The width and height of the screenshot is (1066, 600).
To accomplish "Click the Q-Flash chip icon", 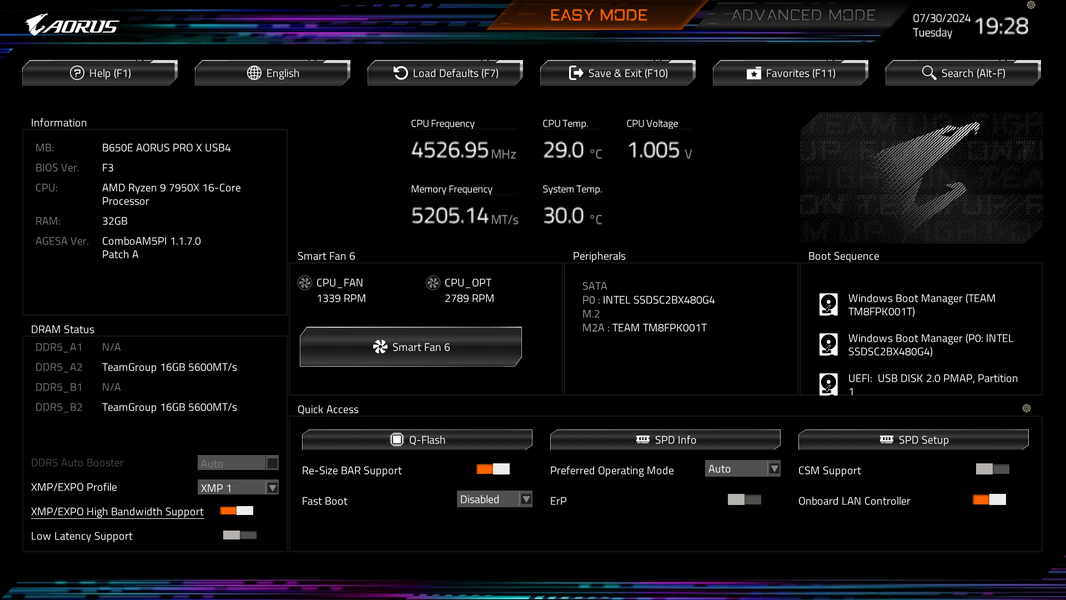I will [397, 440].
